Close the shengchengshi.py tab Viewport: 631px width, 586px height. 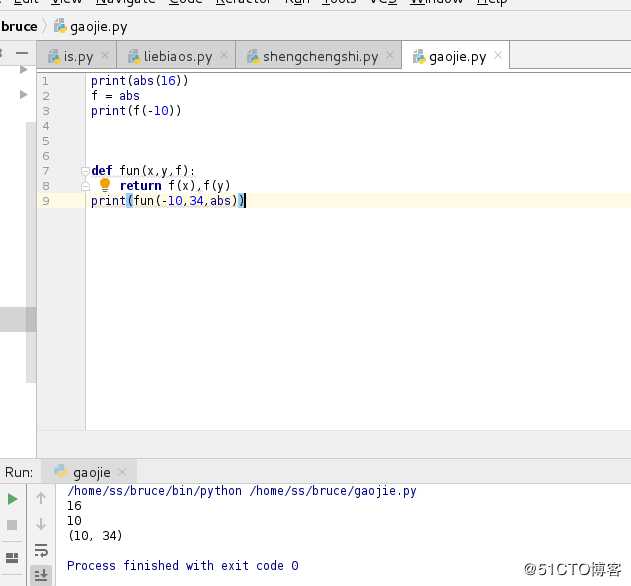pyautogui.click(x=390, y=56)
